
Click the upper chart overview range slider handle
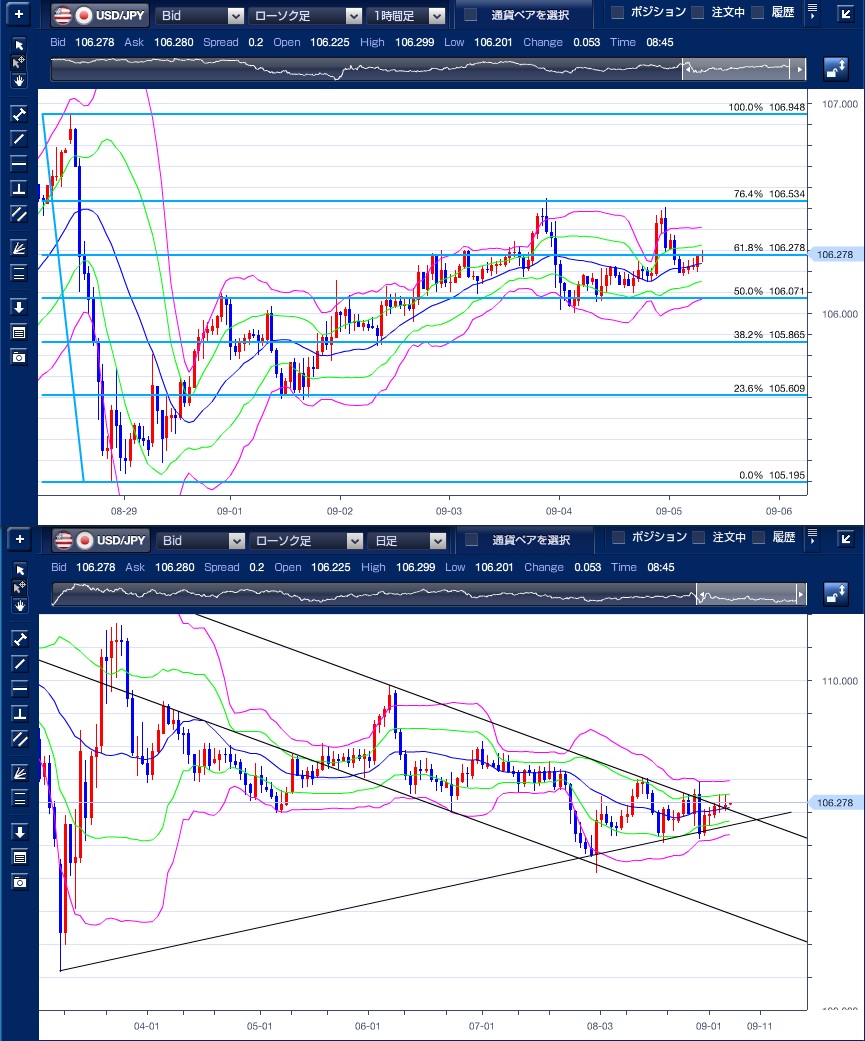[x=687, y=69]
